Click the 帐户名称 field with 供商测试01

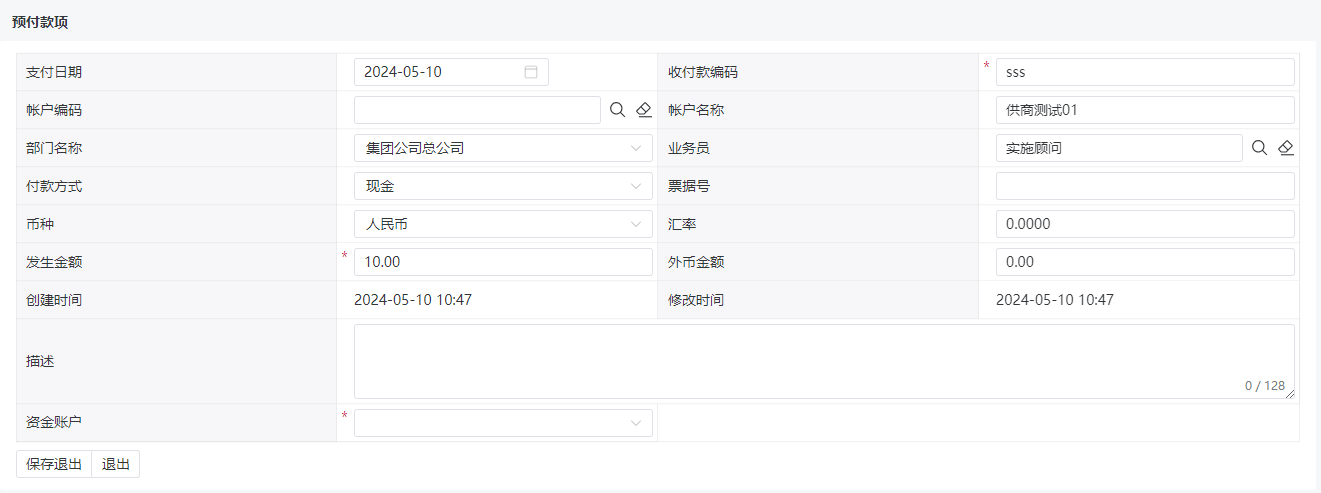(x=1145, y=110)
